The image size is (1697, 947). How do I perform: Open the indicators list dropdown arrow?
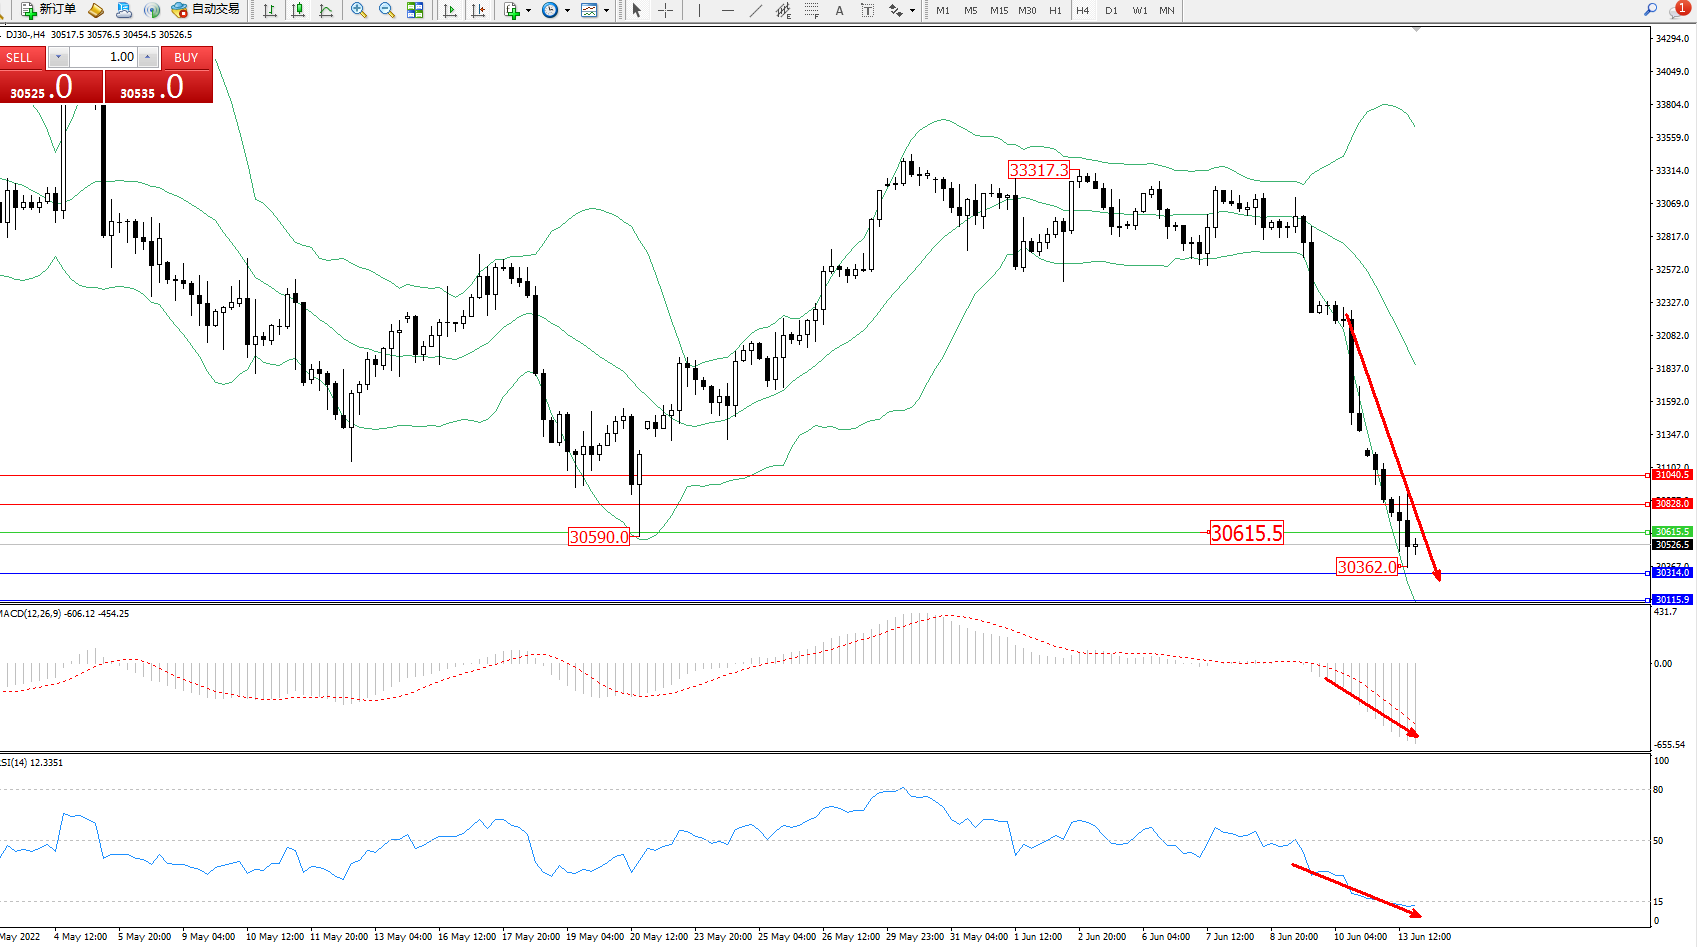528,11
